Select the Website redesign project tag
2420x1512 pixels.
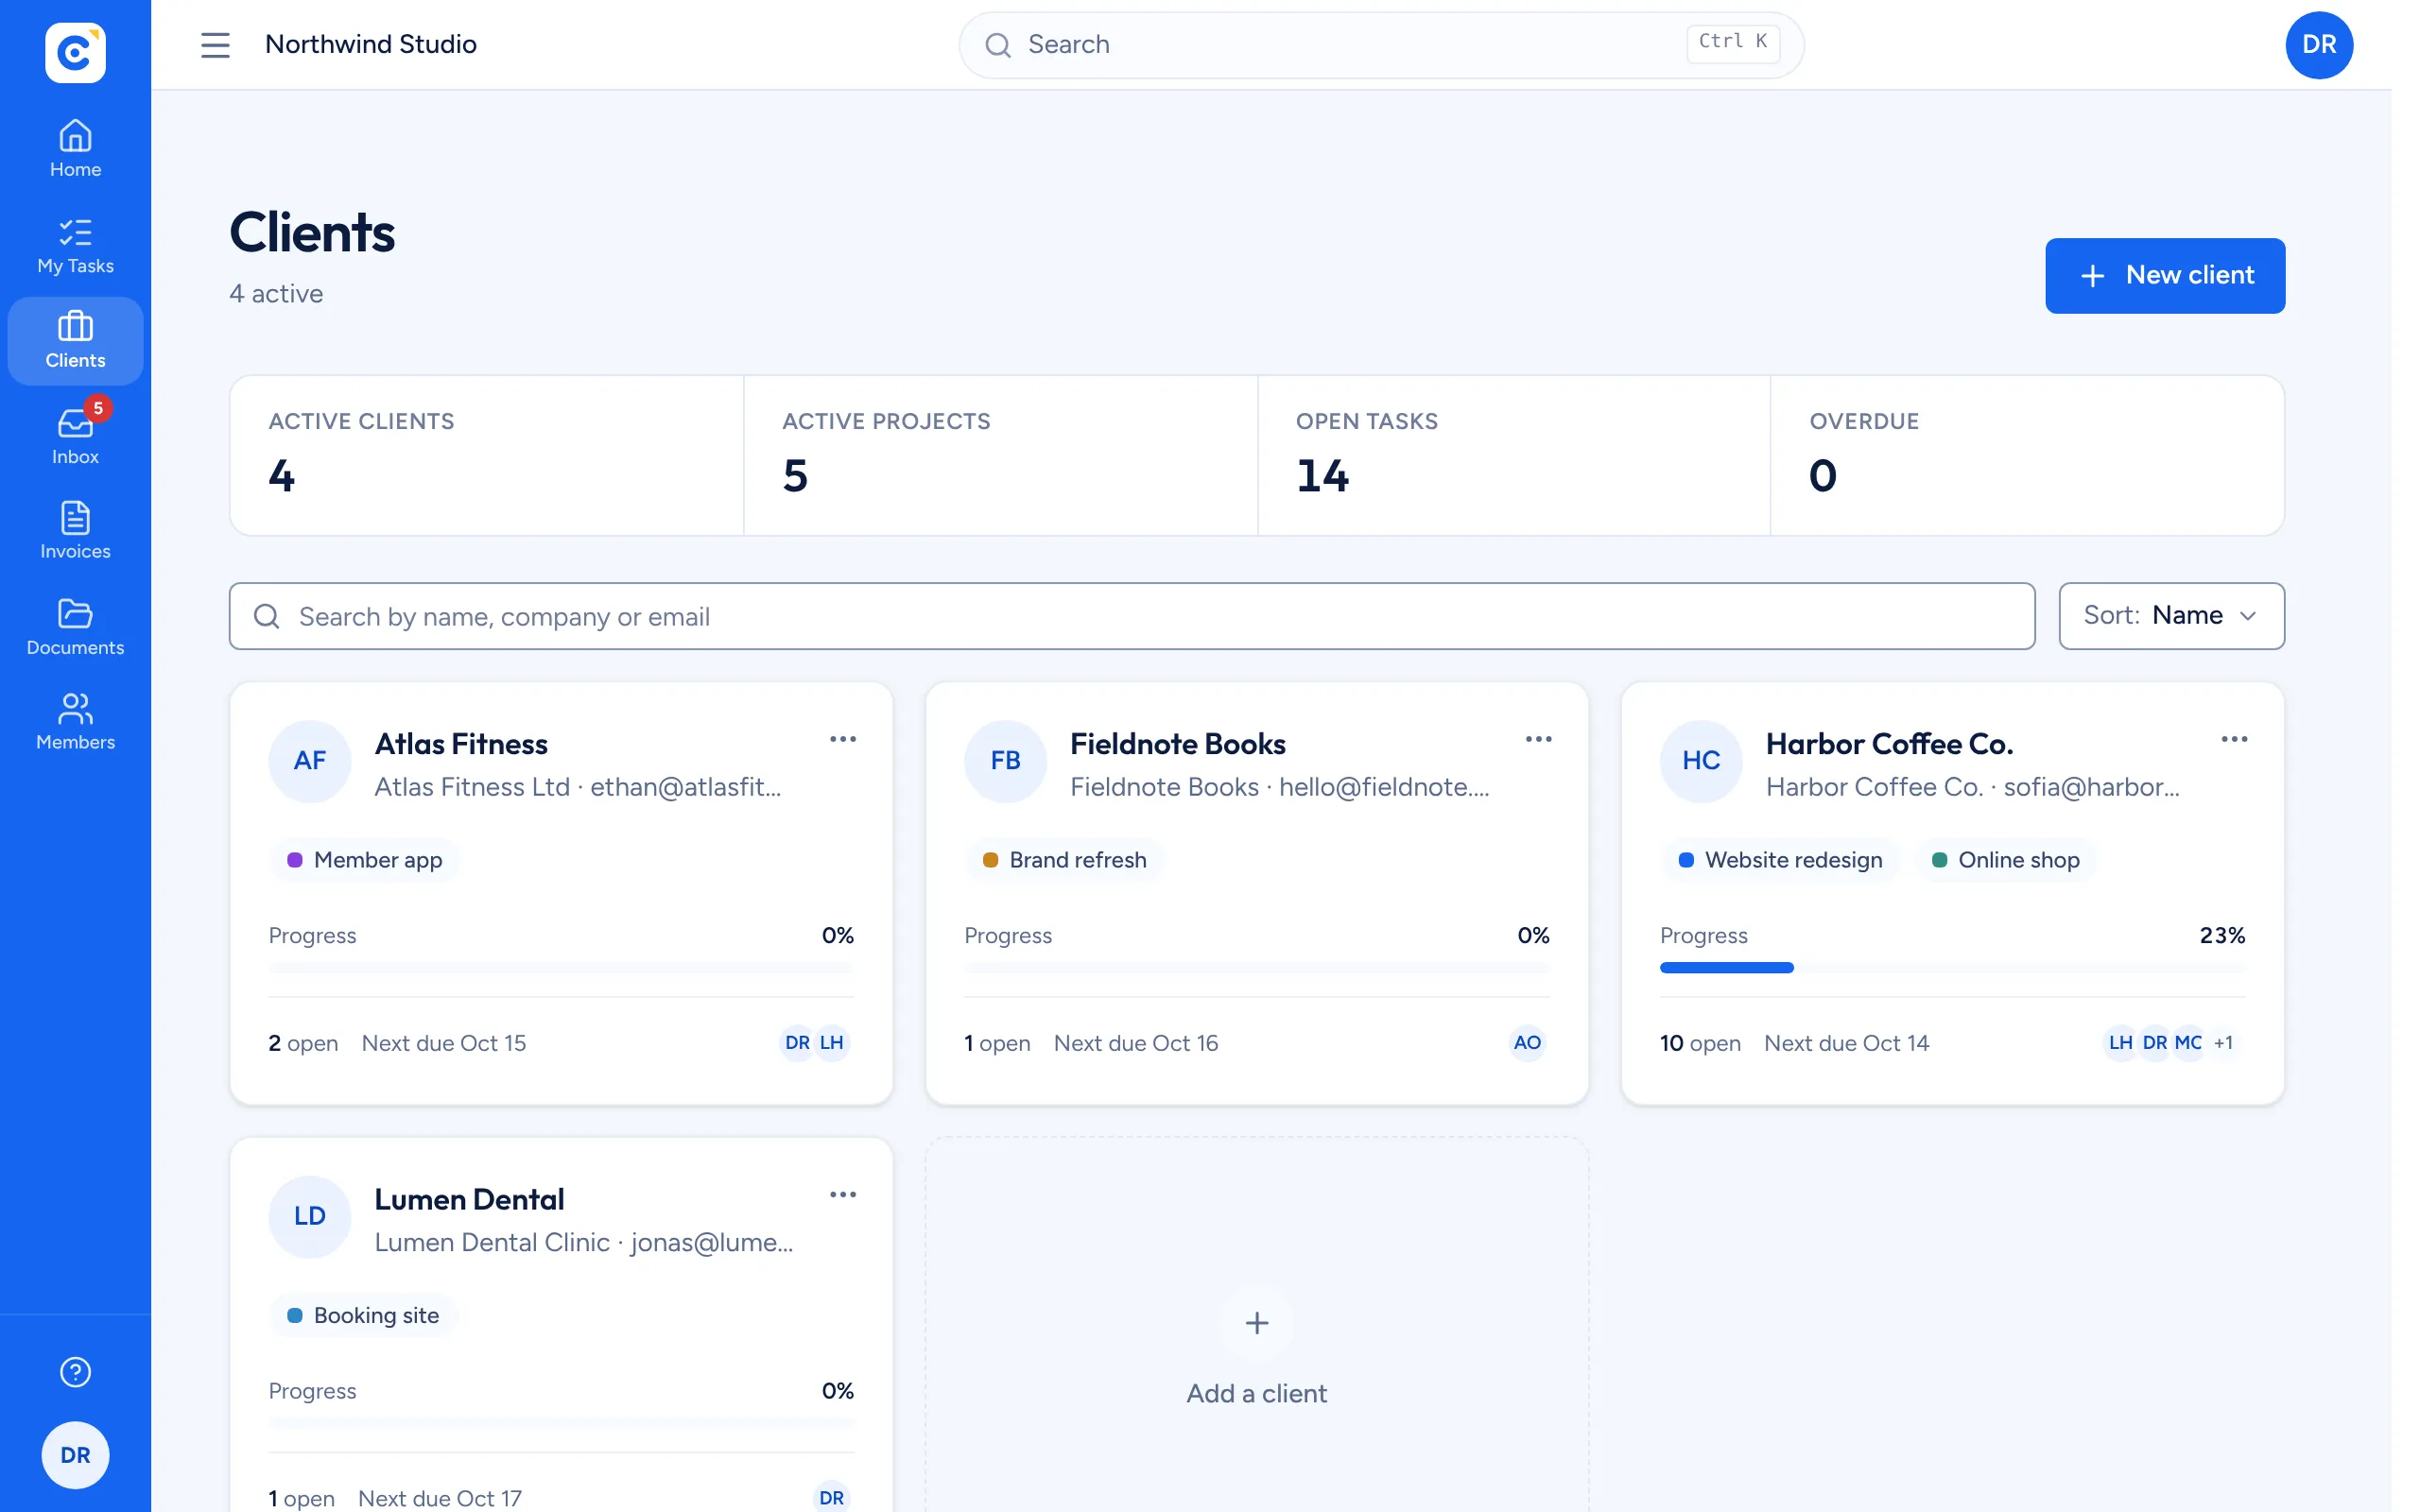pyautogui.click(x=1780, y=860)
